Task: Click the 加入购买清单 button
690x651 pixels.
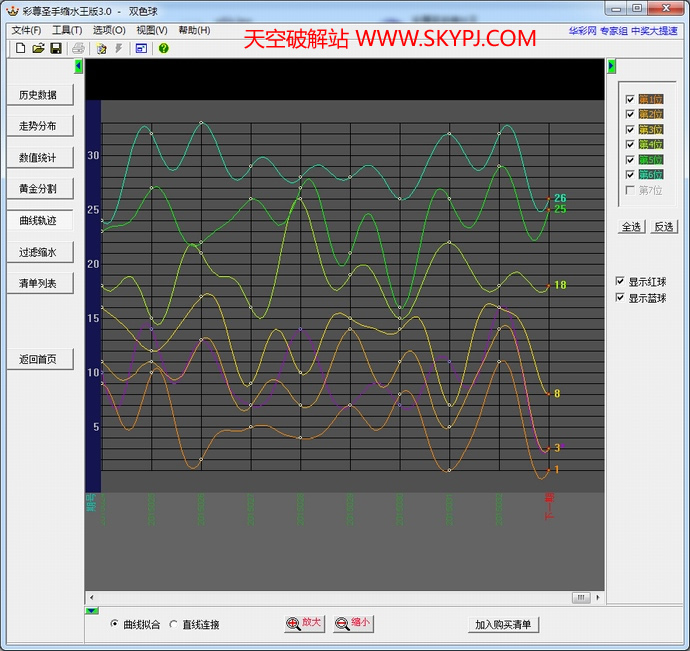Action: (503, 624)
